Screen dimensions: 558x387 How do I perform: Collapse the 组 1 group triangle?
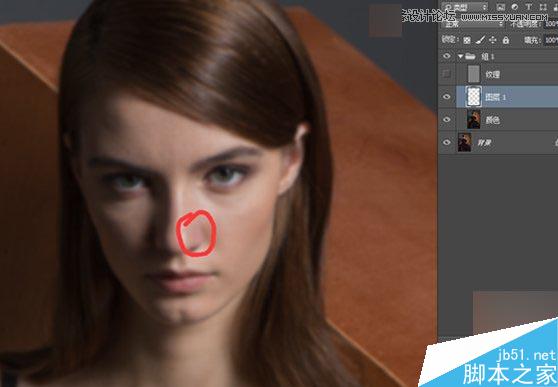point(460,56)
